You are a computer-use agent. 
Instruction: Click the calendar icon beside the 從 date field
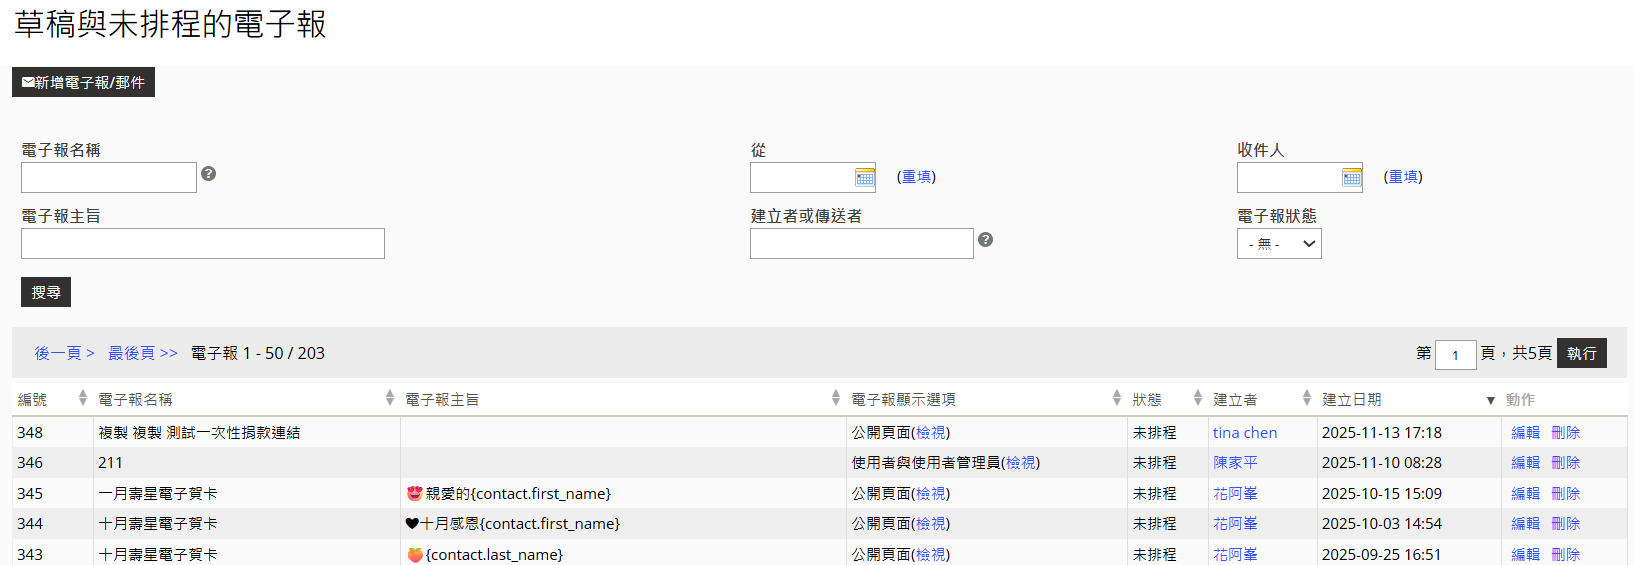tap(865, 178)
